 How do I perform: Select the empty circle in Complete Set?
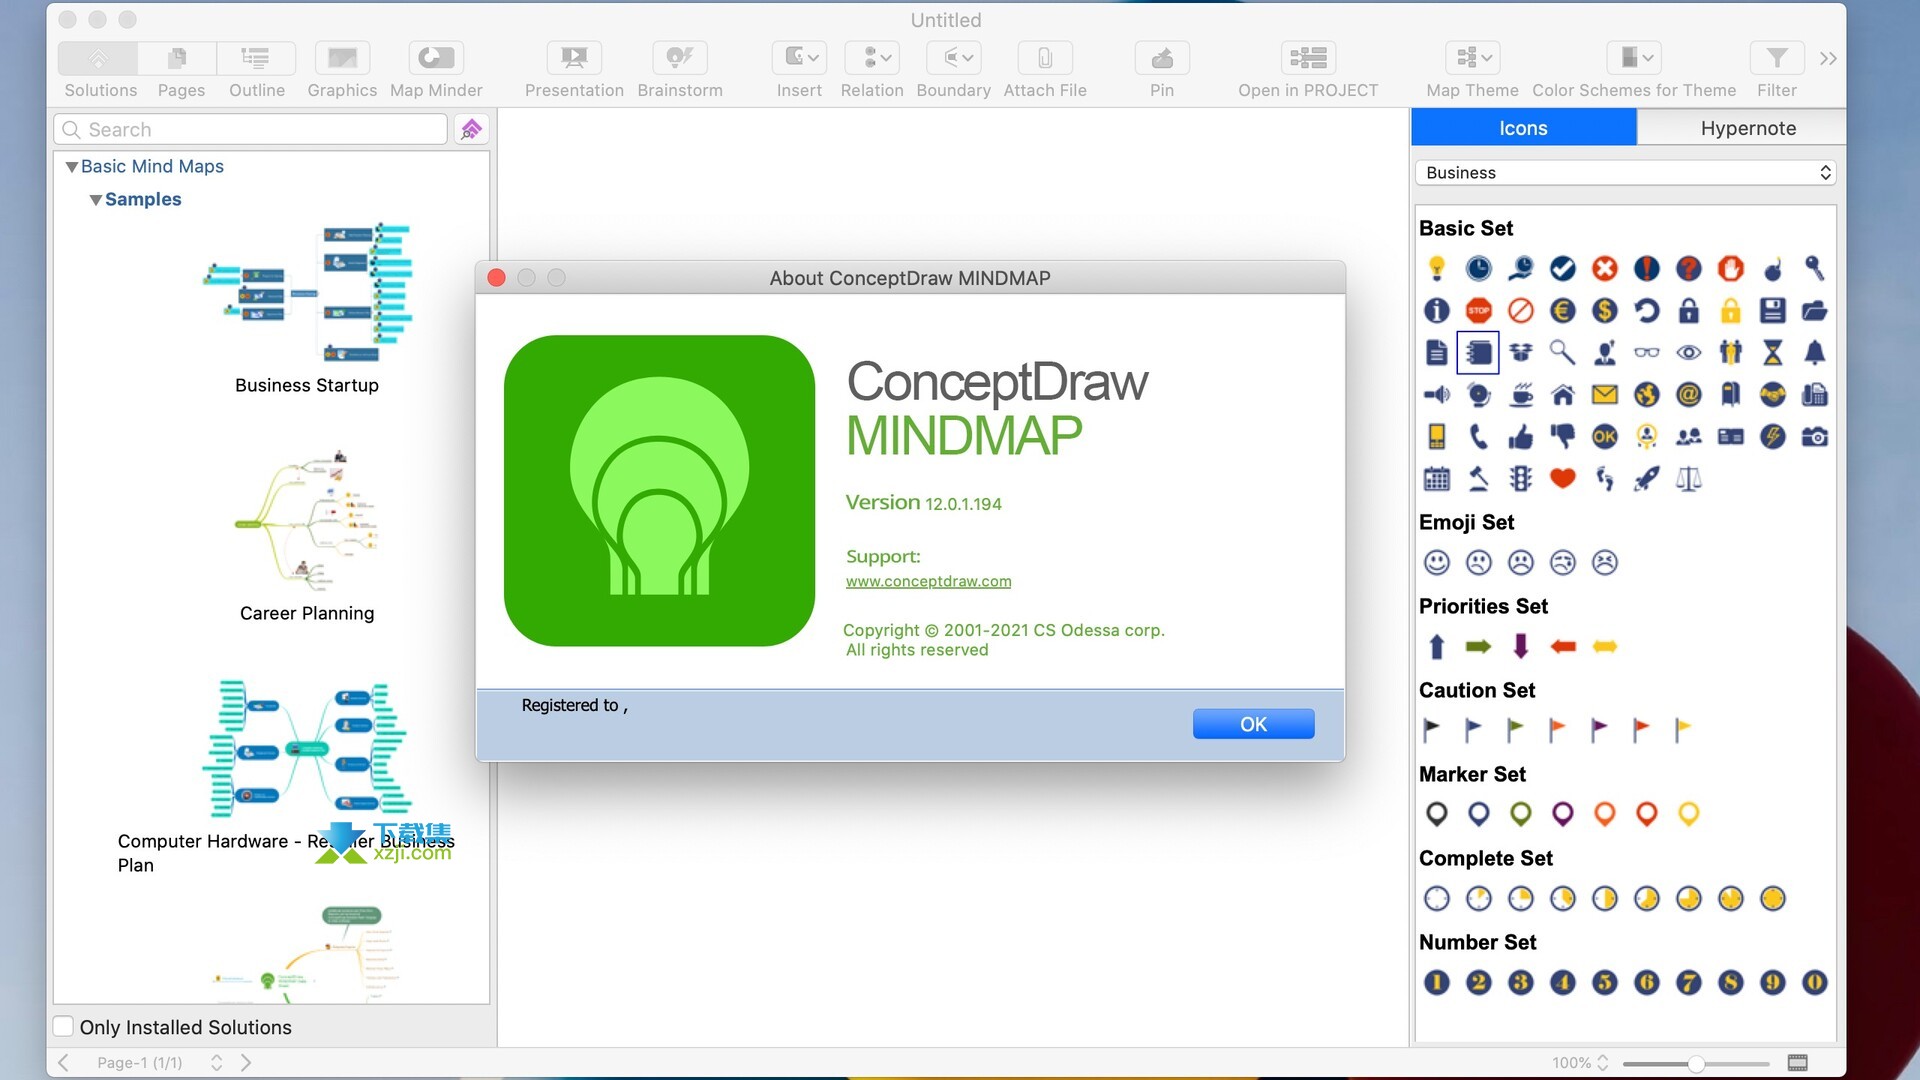point(1437,898)
